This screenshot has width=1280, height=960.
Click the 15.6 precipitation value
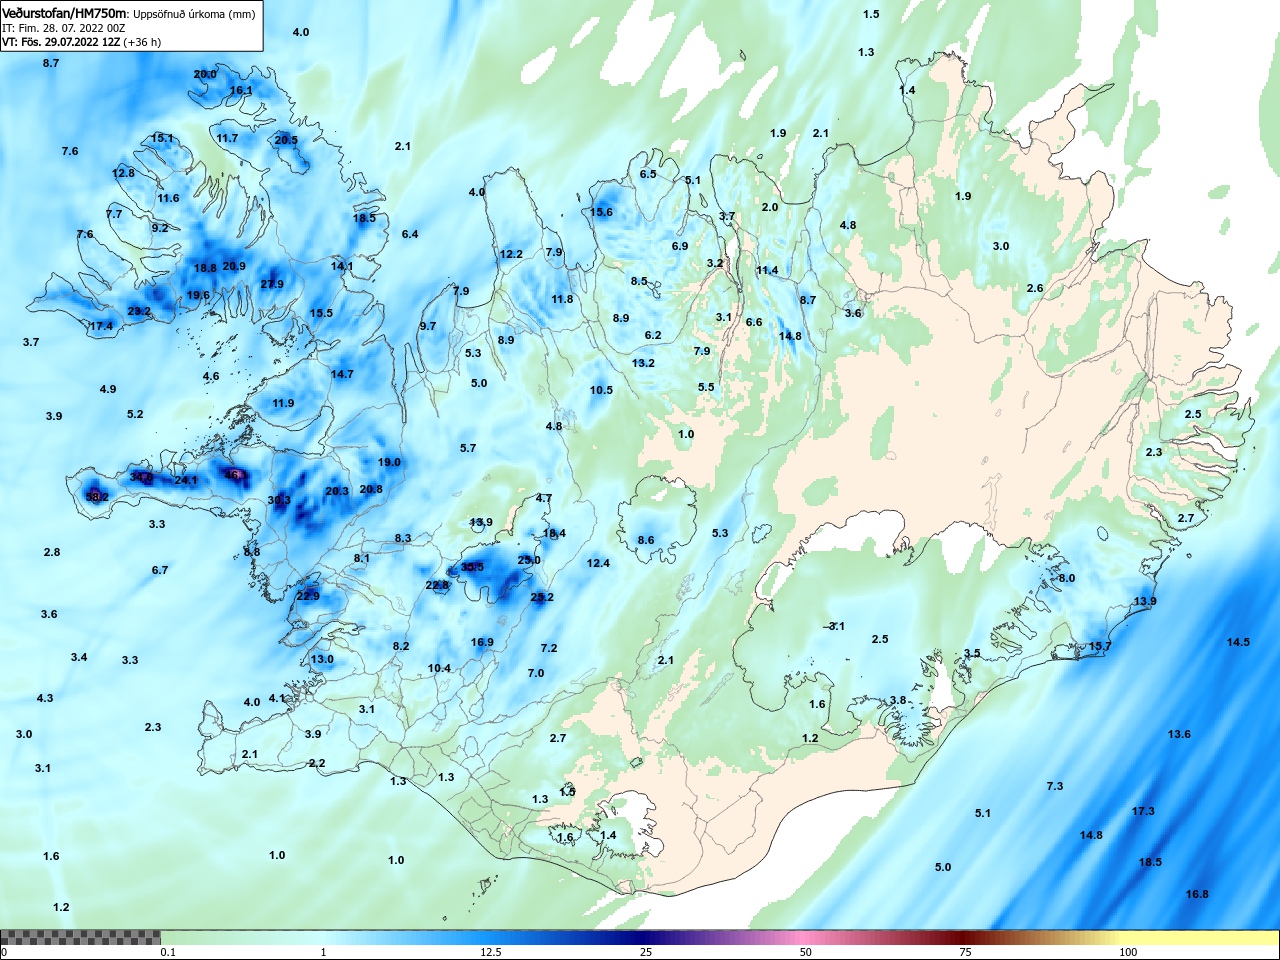[601, 212]
